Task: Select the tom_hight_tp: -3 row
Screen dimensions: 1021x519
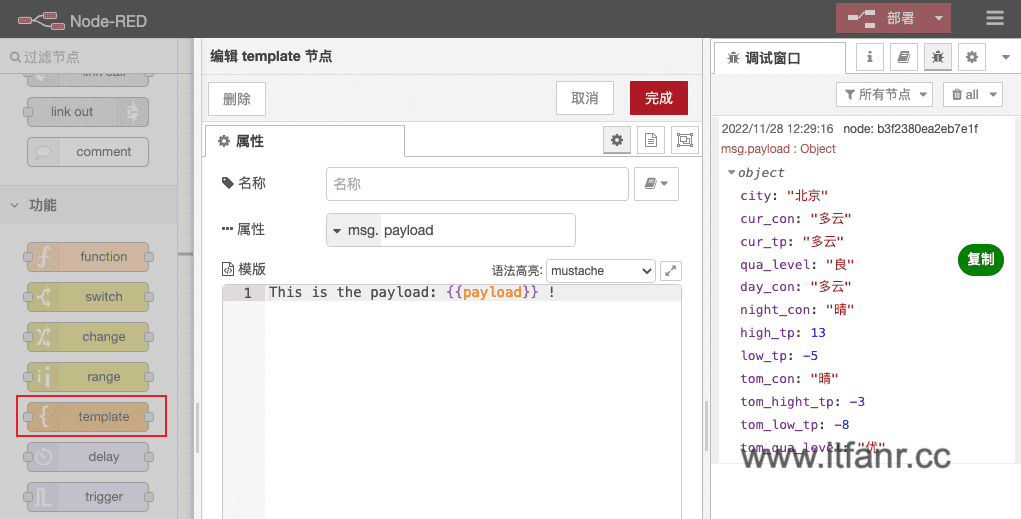Action: click(x=802, y=402)
